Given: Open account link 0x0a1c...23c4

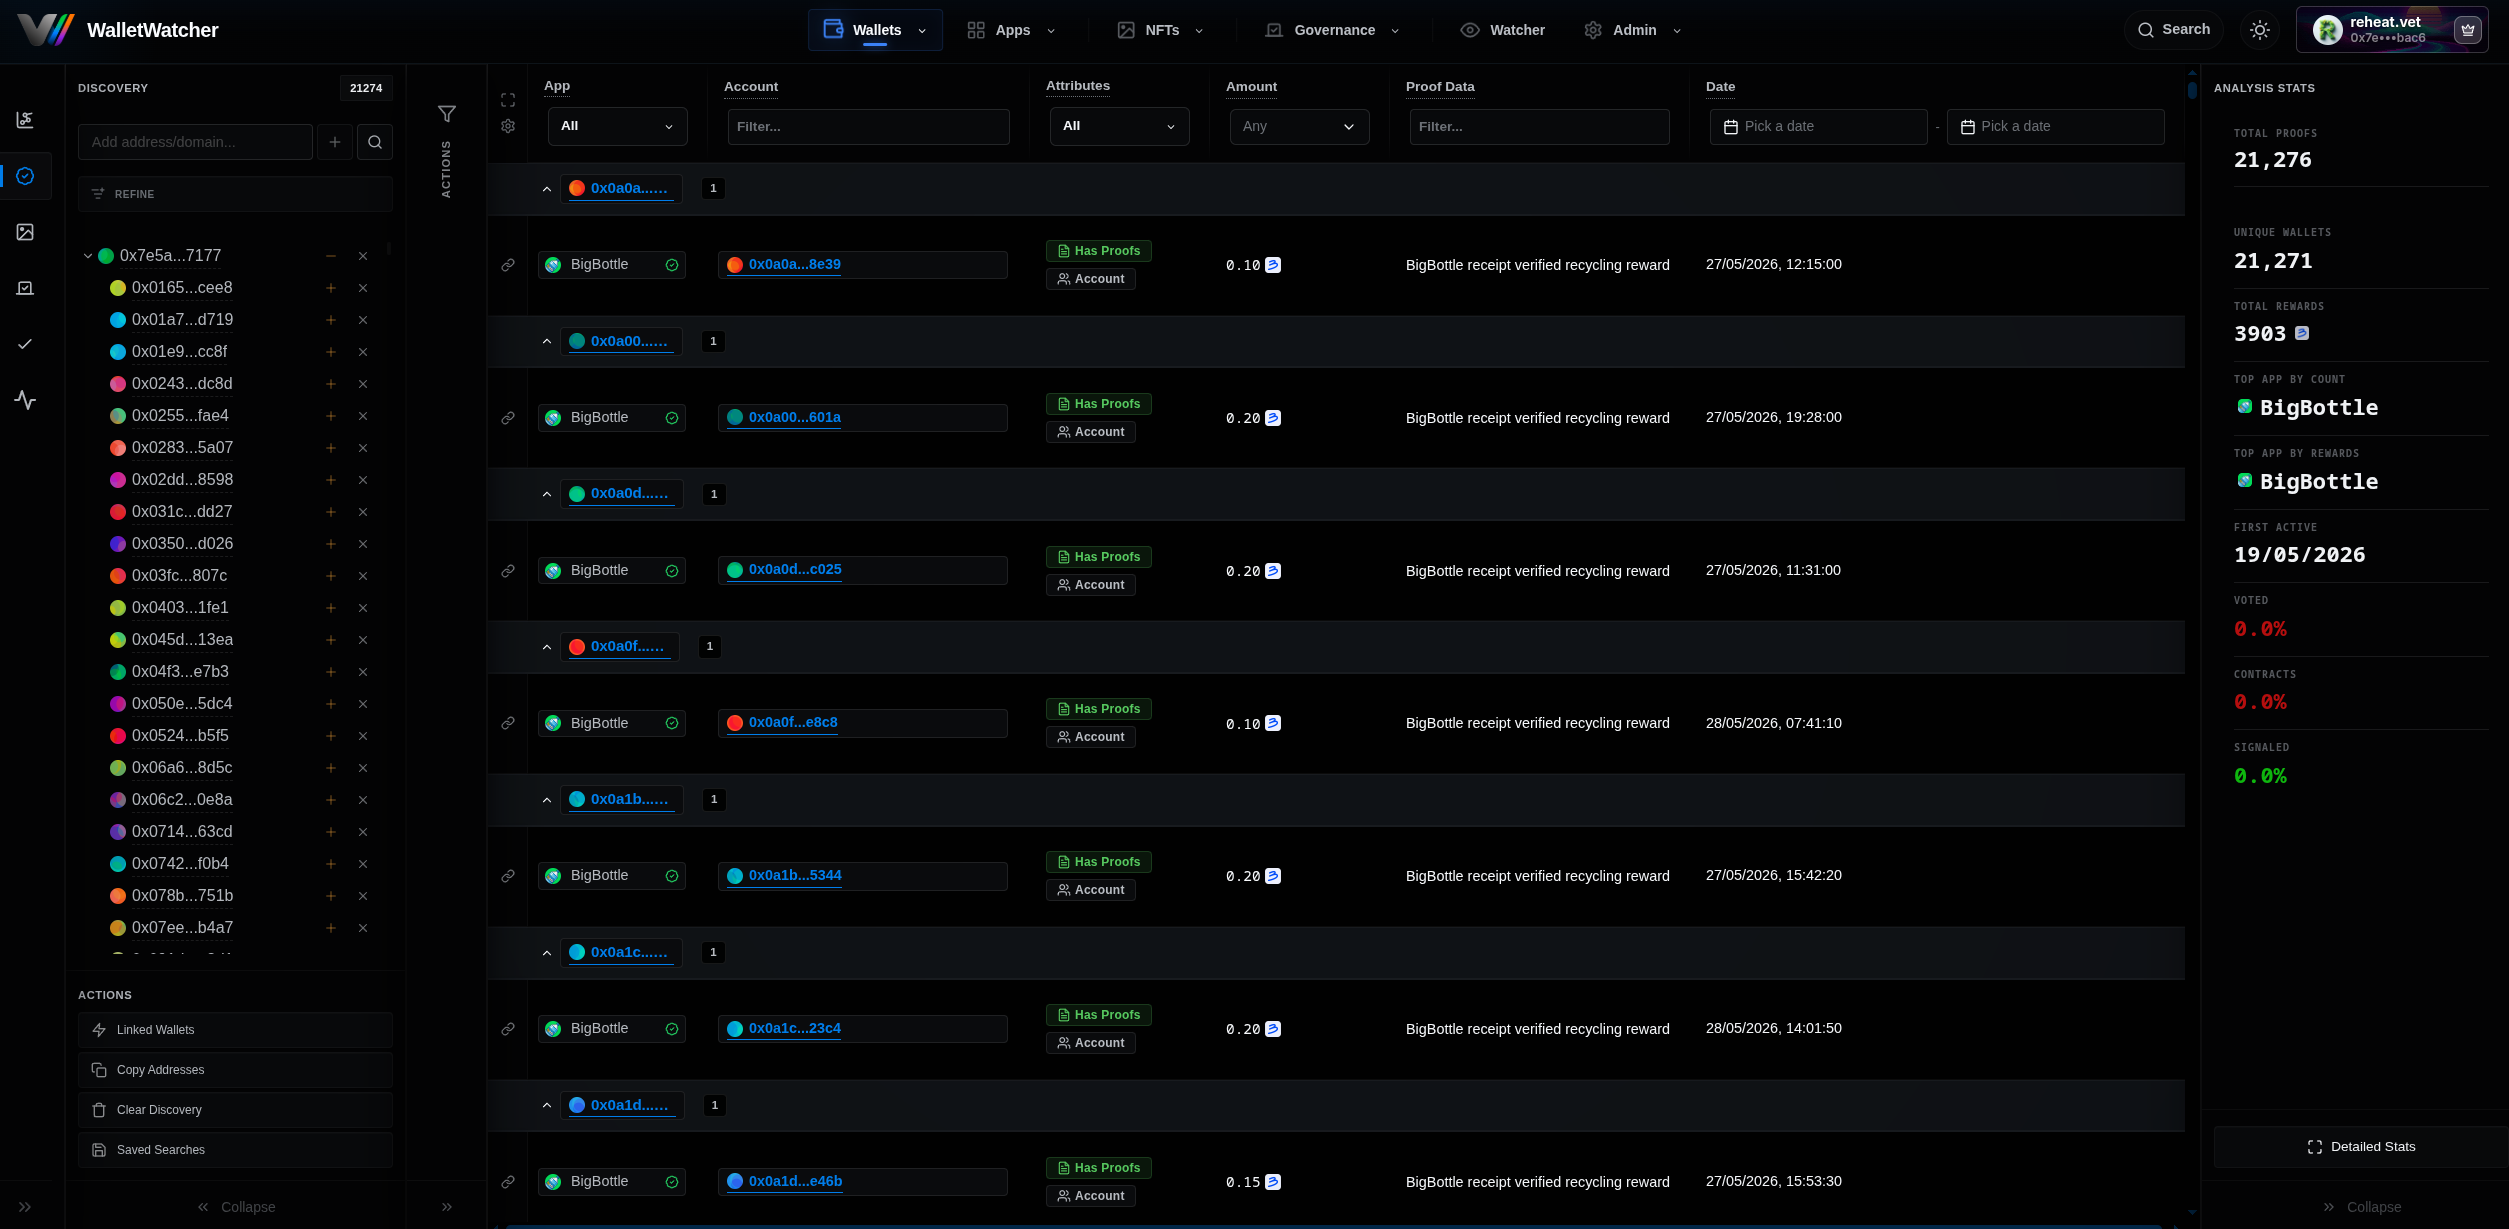Looking at the screenshot, I should pyautogui.click(x=794, y=1028).
